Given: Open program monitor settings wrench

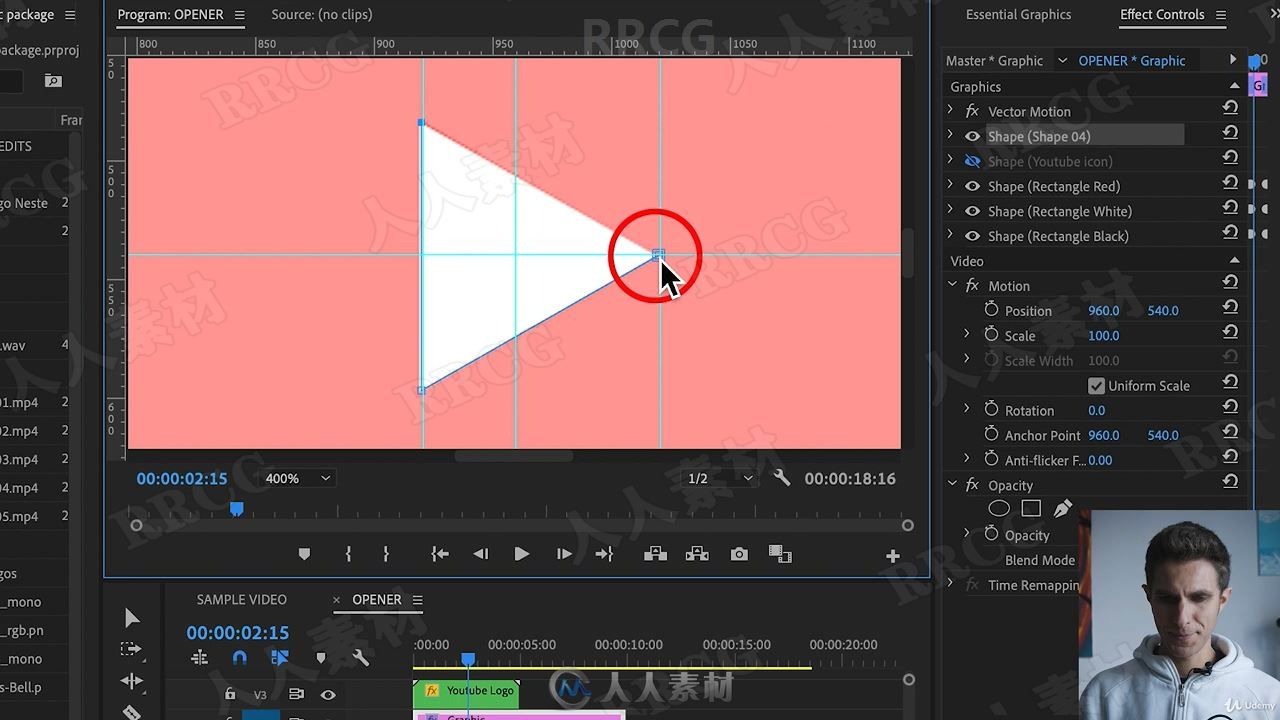Looking at the screenshot, I should pos(782,478).
